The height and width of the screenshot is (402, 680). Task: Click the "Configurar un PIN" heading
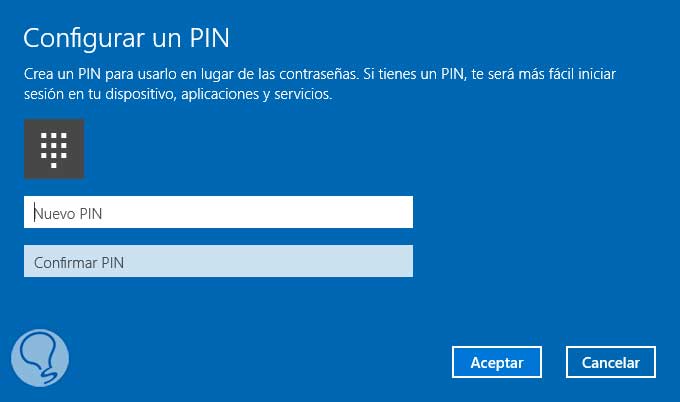tap(127, 38)
